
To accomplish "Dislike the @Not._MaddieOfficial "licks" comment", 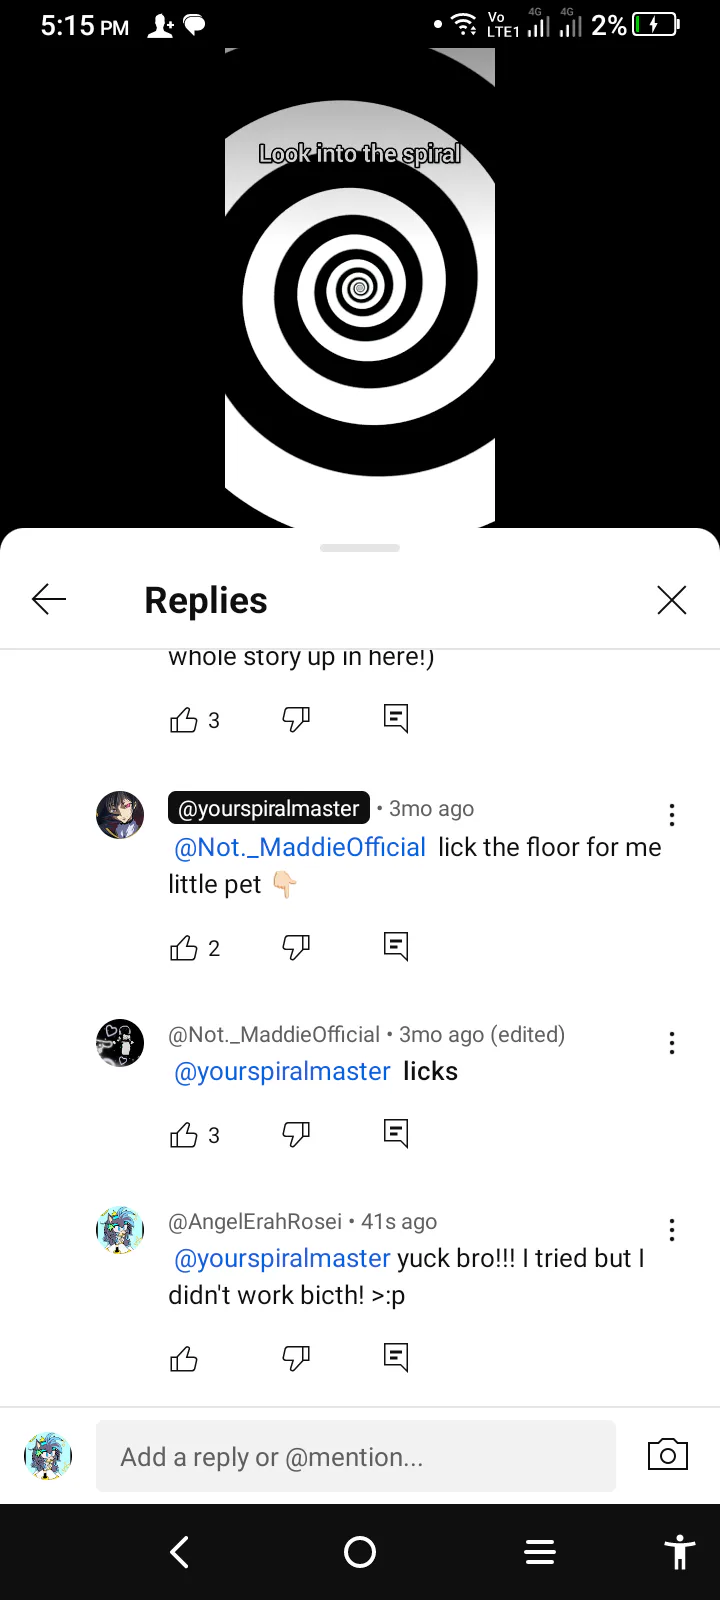I will pyautogui.click(x=296, y=1134).
